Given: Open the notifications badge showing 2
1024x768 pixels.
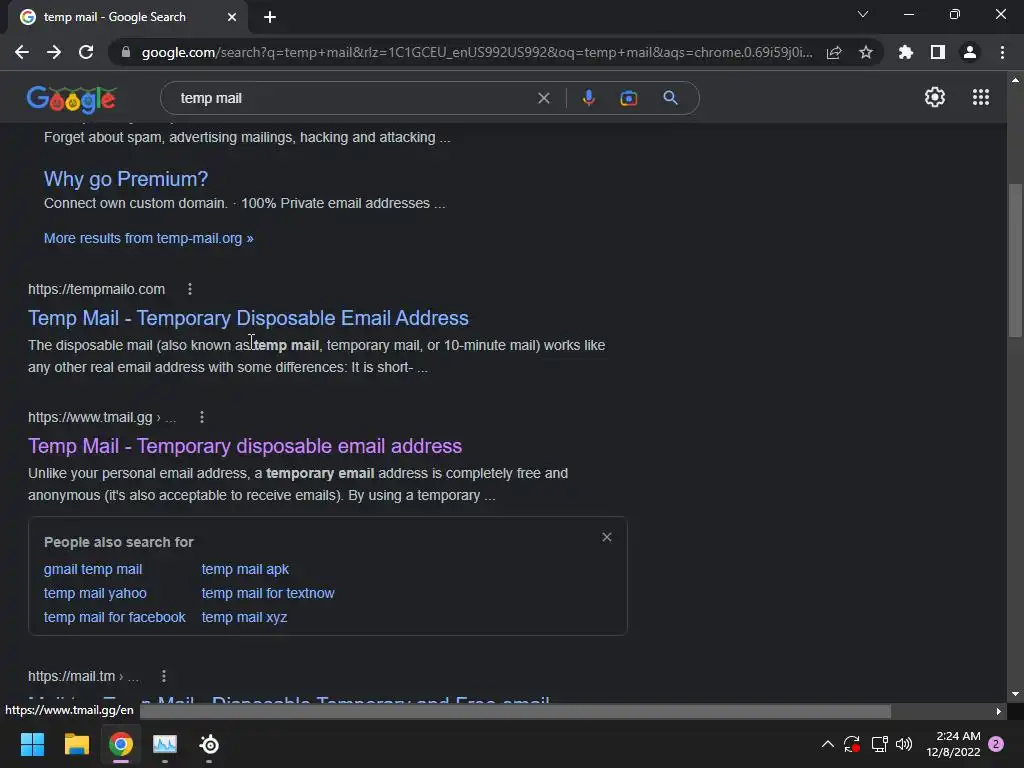Looking at the screenshot, I should click(996, 744).
